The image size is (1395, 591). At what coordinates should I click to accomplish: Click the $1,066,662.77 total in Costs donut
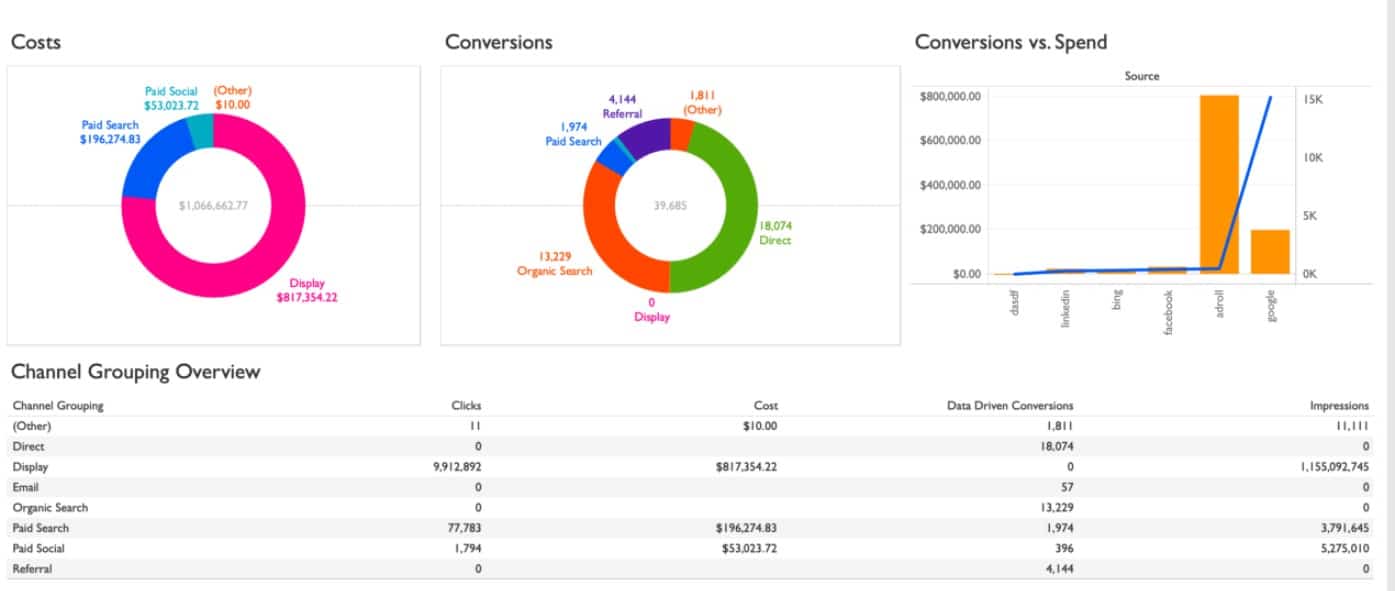click(213, 206)
